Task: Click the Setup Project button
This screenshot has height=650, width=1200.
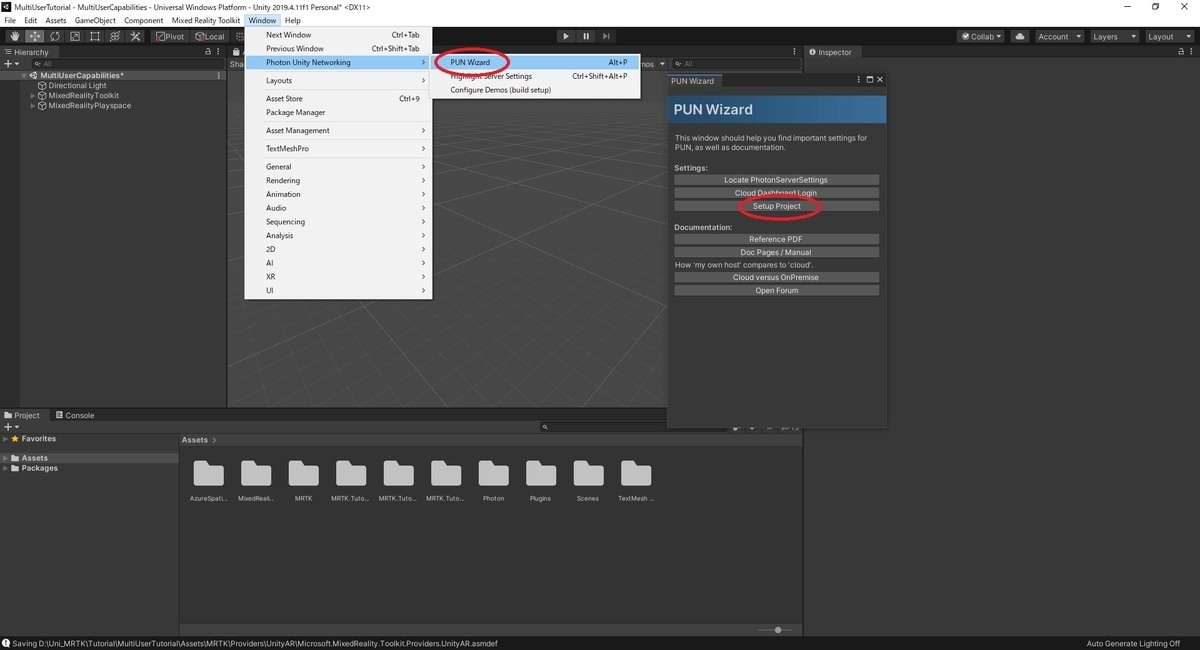Action: 776,206
